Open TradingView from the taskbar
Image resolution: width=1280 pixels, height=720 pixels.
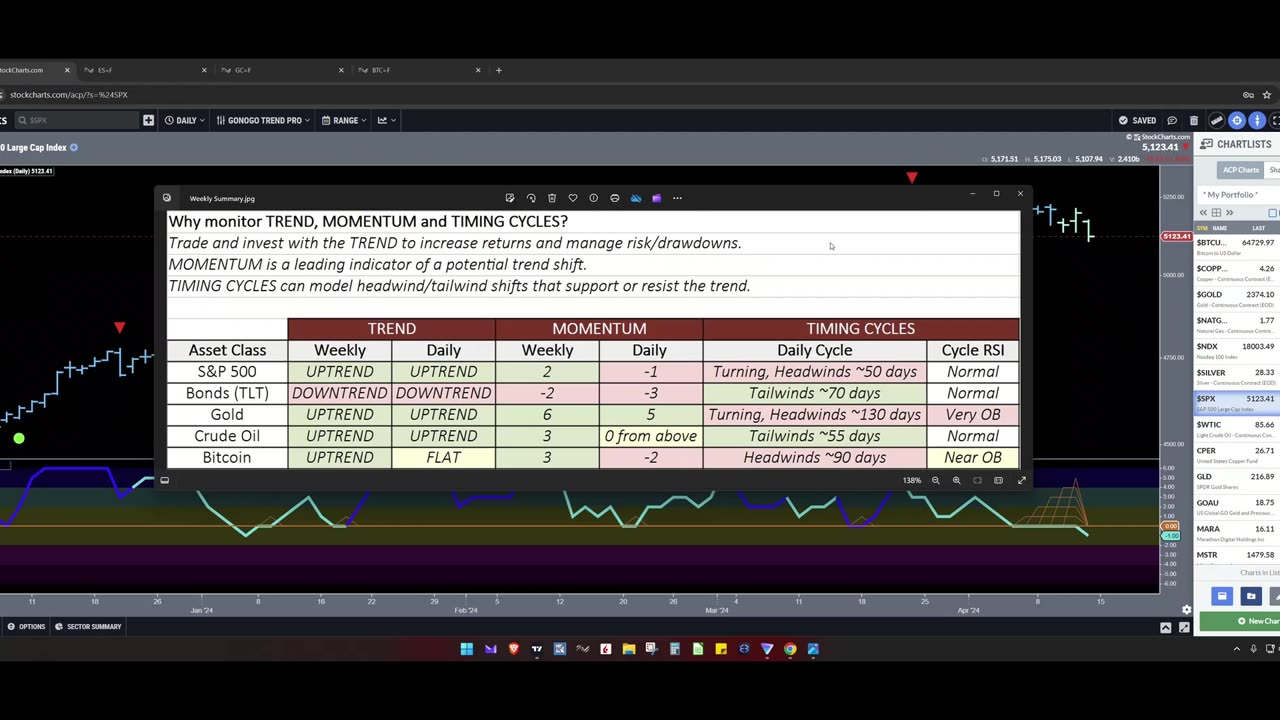coord(537,649)
